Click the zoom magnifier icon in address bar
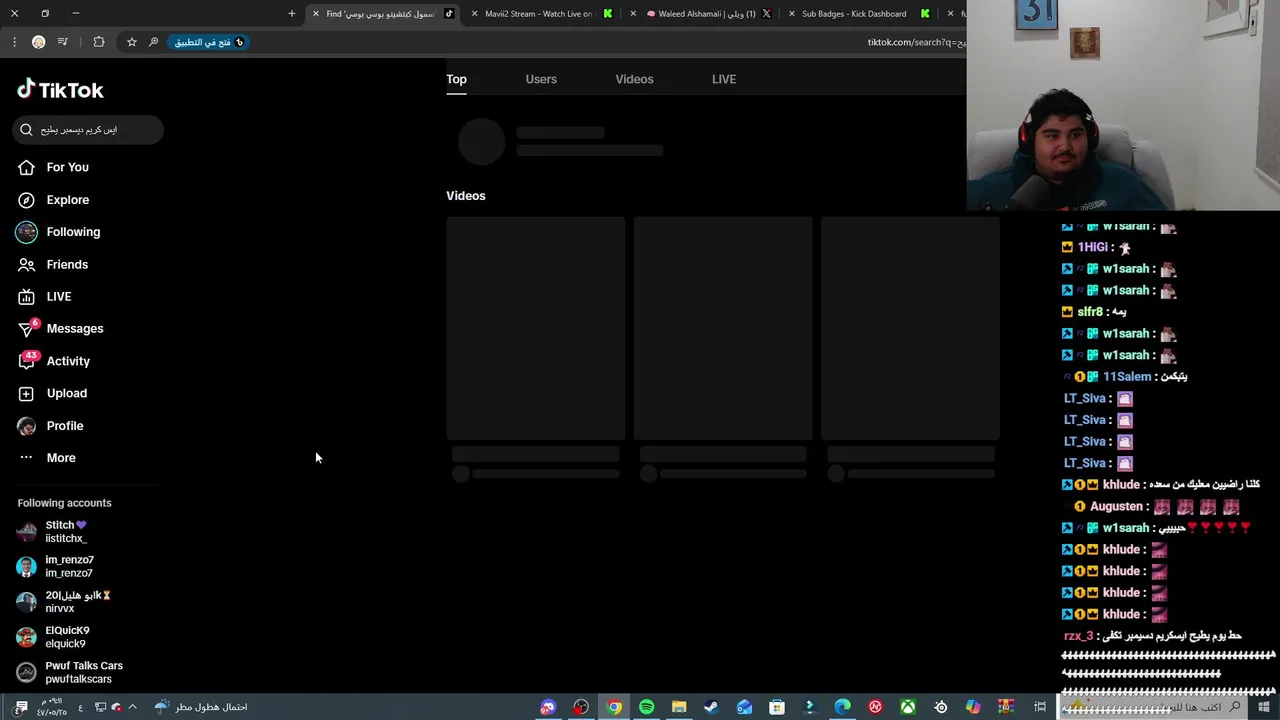This screenshot has height=720, width=1280. pyautogui.click(x=153, y=42)
